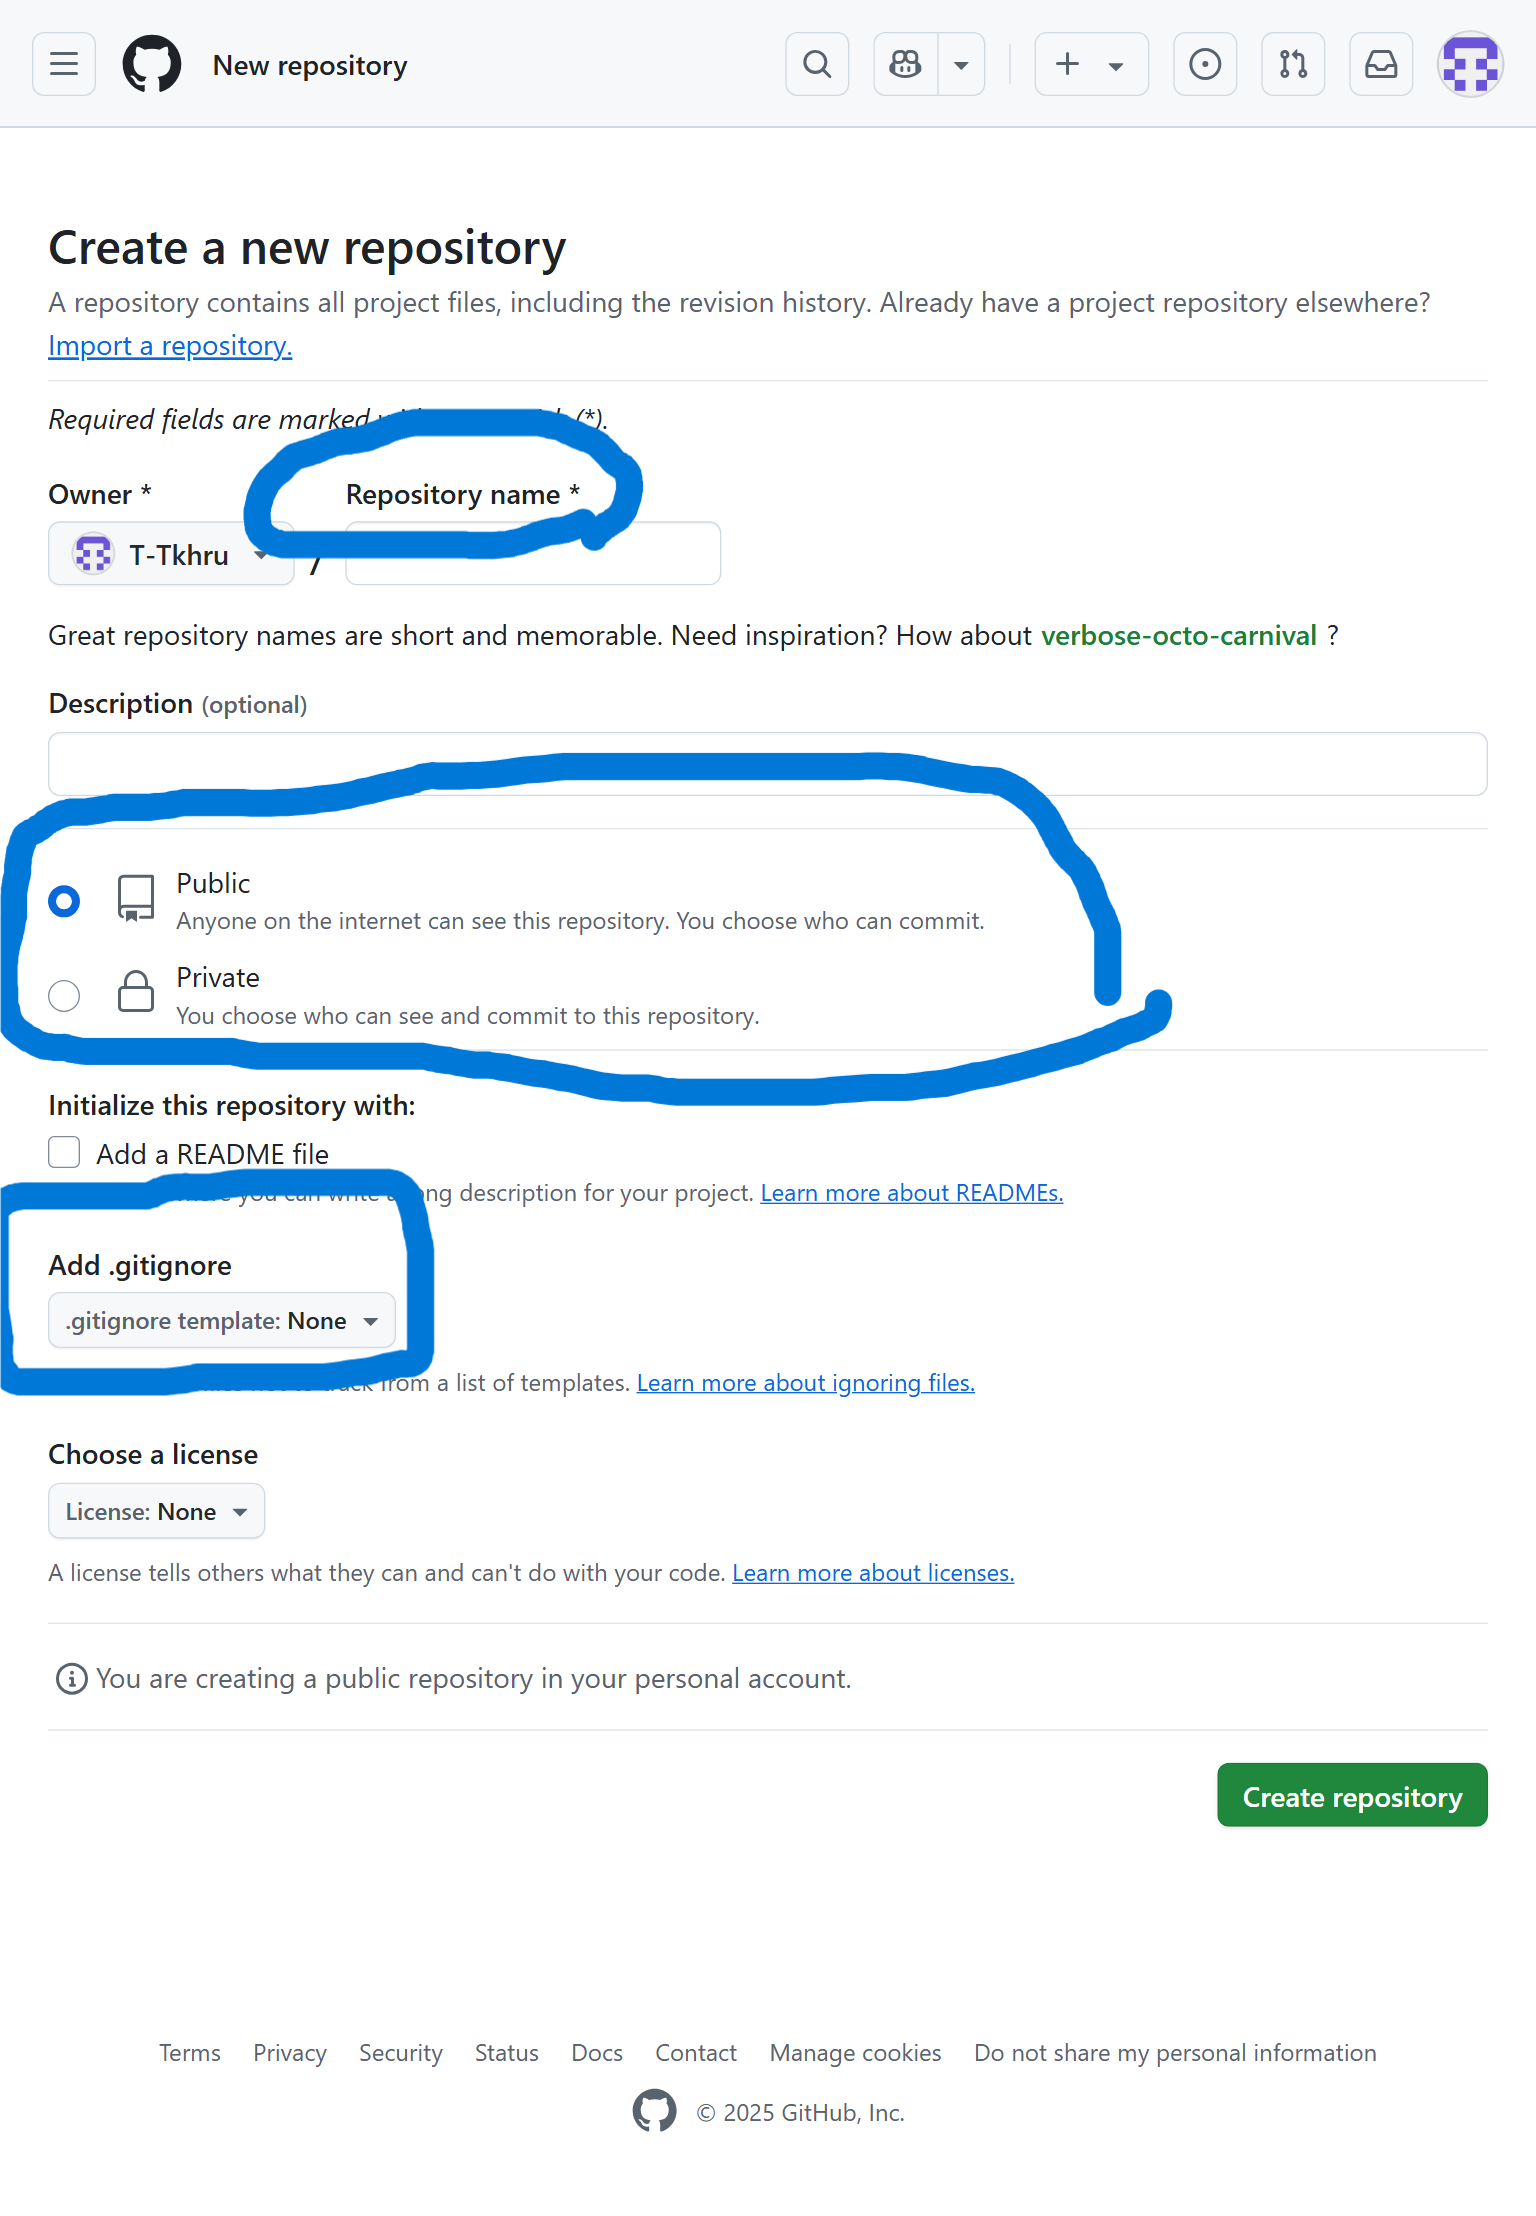Click the info icon near the public repository notice

coord(71,1678)
